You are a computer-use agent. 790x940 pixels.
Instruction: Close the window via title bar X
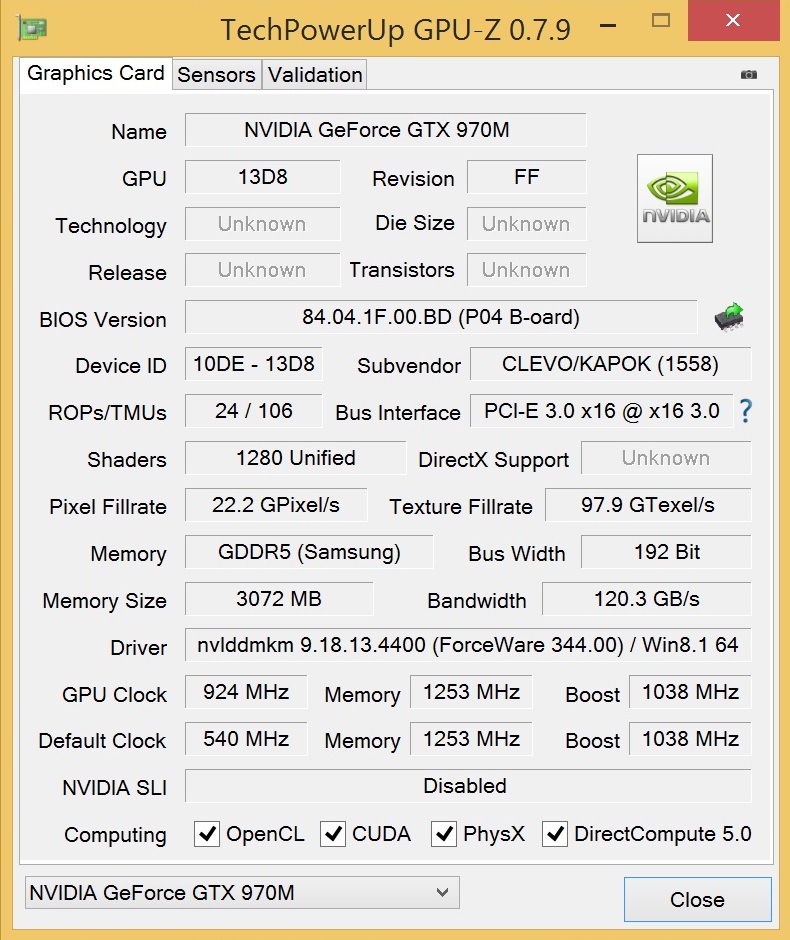(x=733, y=20)
